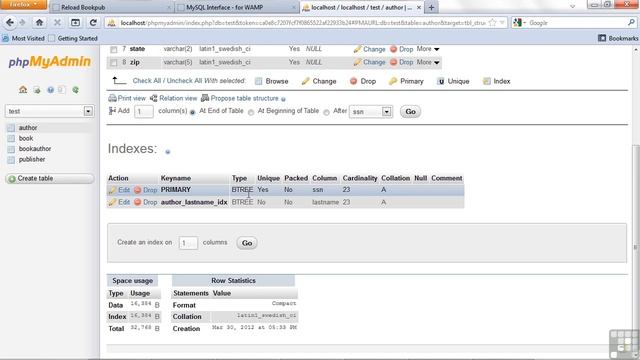Open the list all tabs arrow
640x360 pixels.
click(572, 6)
